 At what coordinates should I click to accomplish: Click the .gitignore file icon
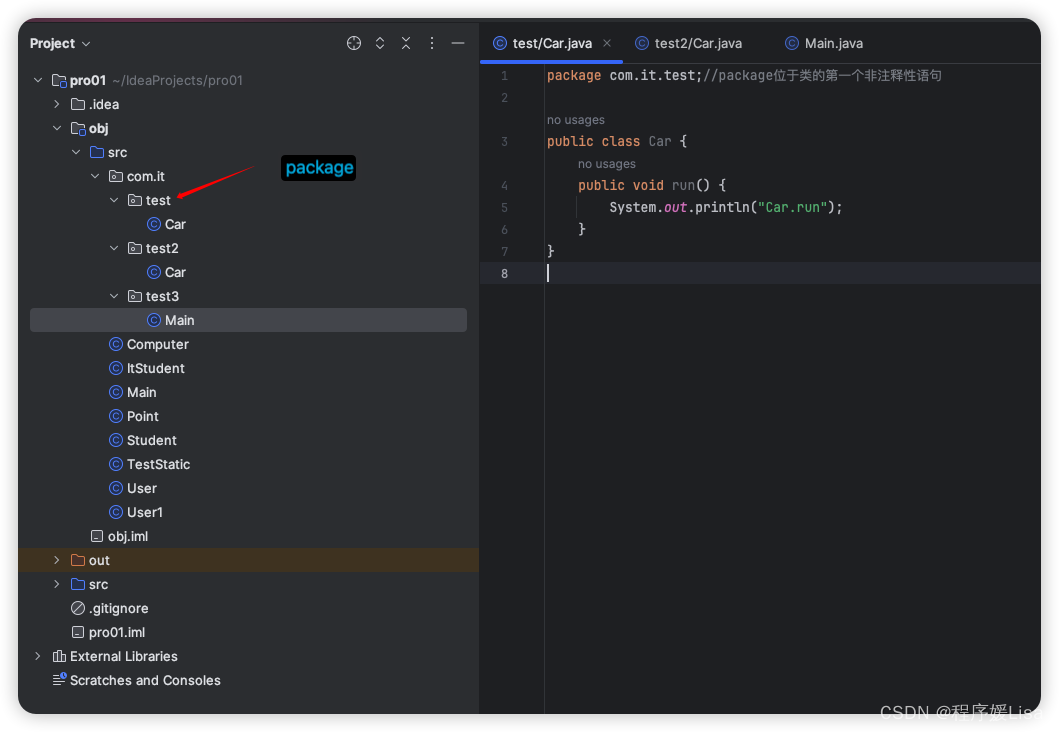click(78, 608)
